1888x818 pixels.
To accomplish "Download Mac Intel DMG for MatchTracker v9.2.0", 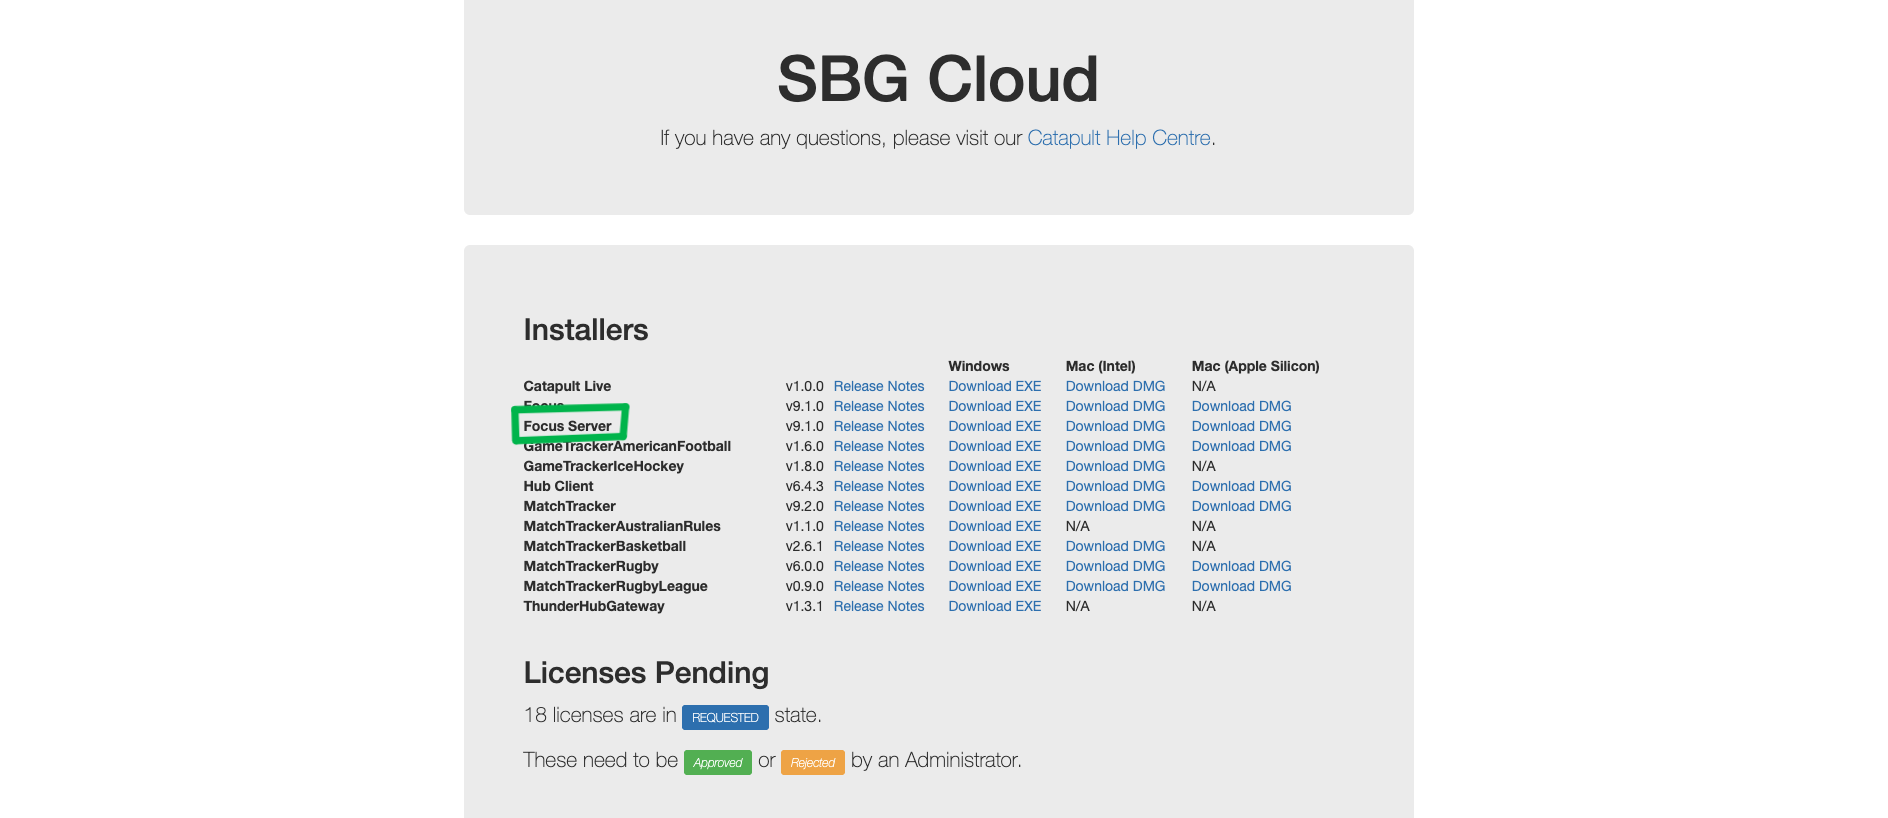I will pyautogui.click(x=1115, y=506).
